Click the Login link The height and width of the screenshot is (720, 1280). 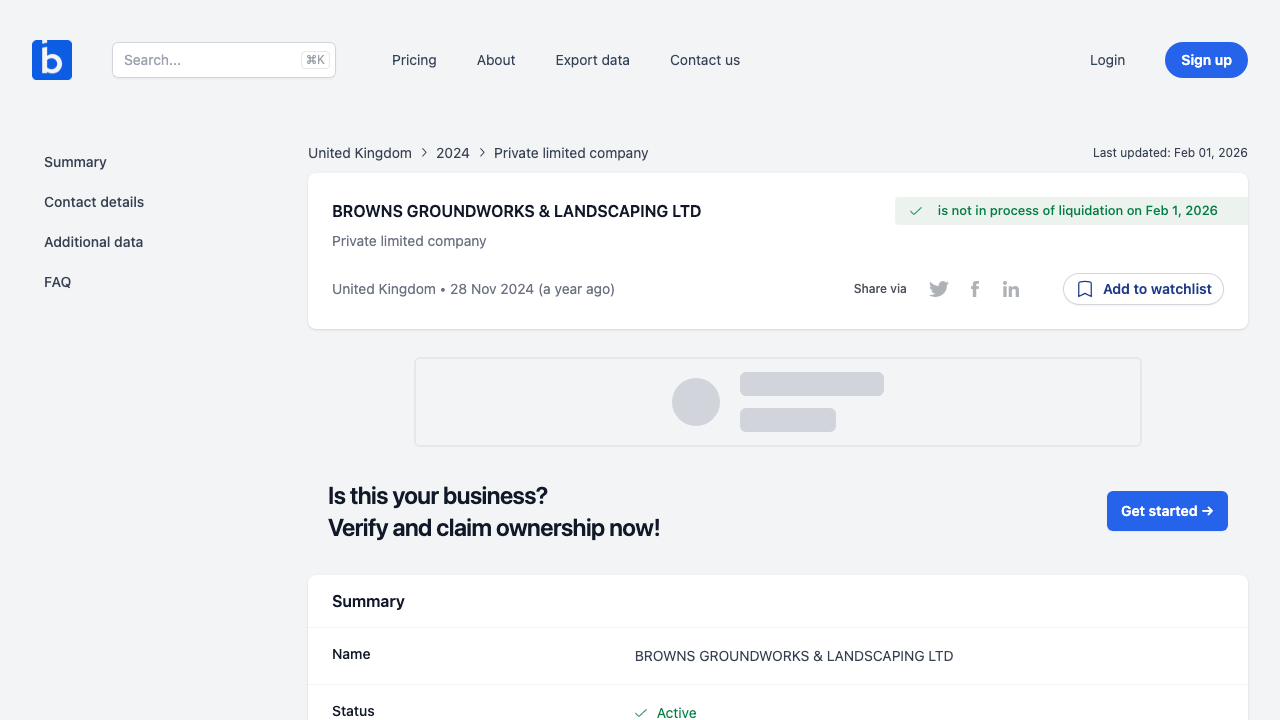click(1107, 60)
